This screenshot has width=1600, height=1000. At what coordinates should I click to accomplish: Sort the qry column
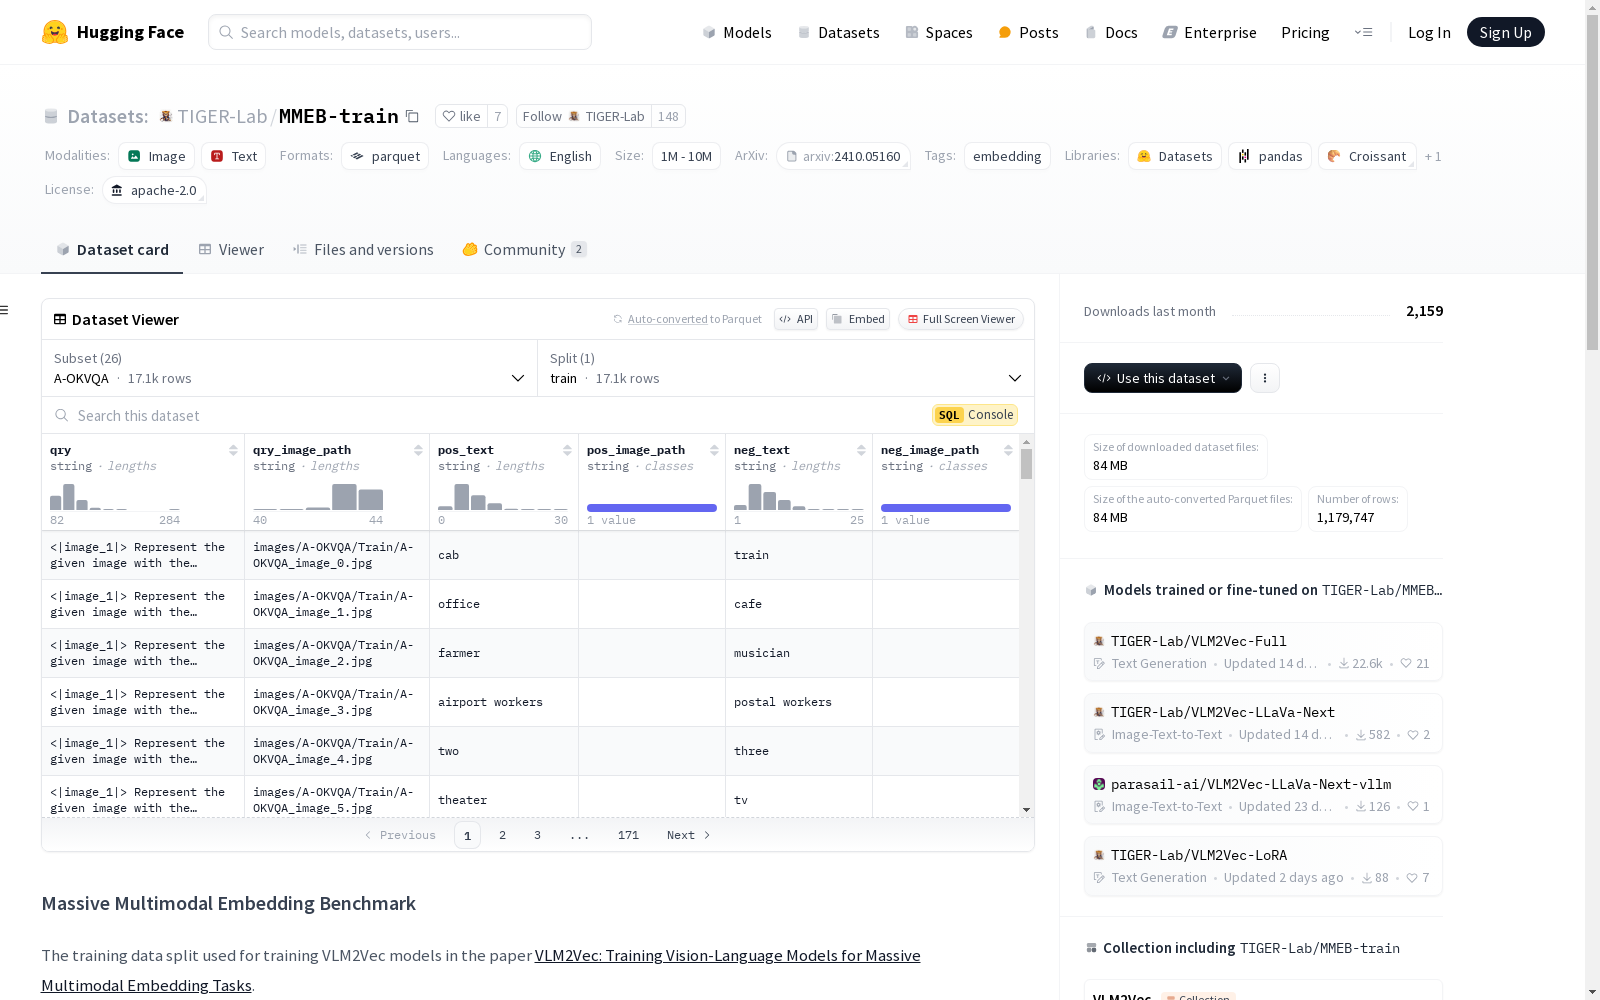point(233,450)
